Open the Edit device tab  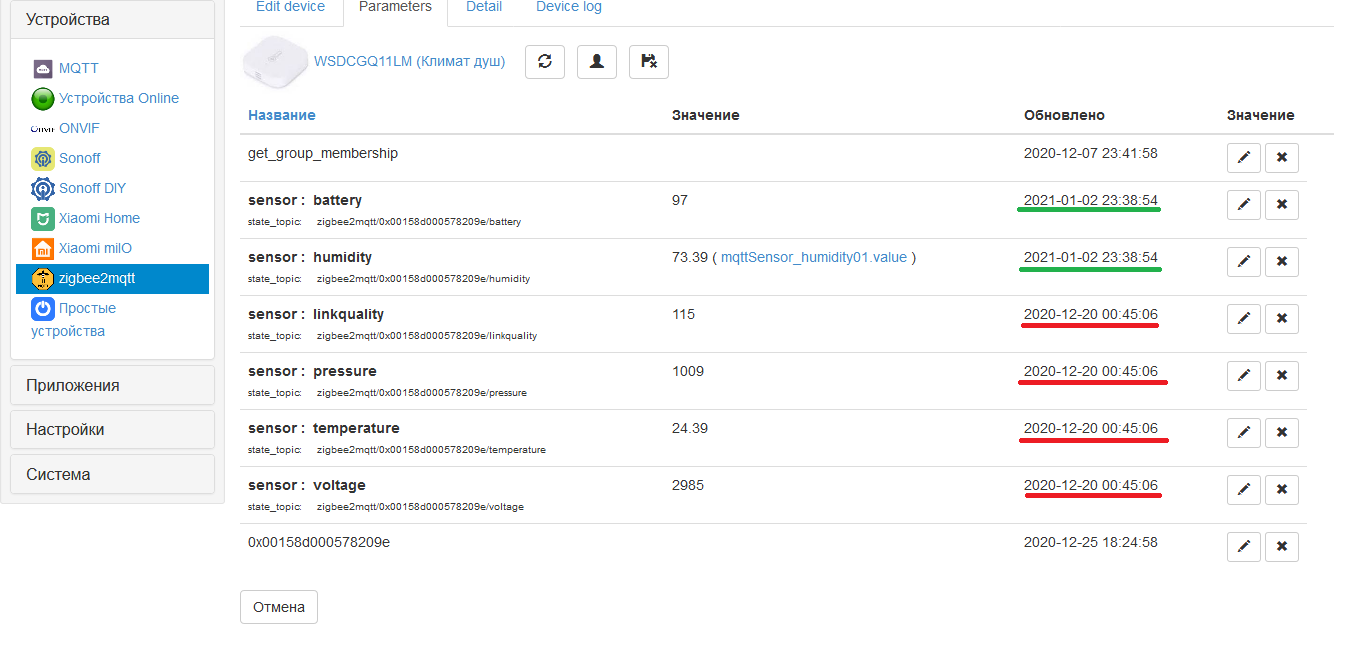pos(290,7)
